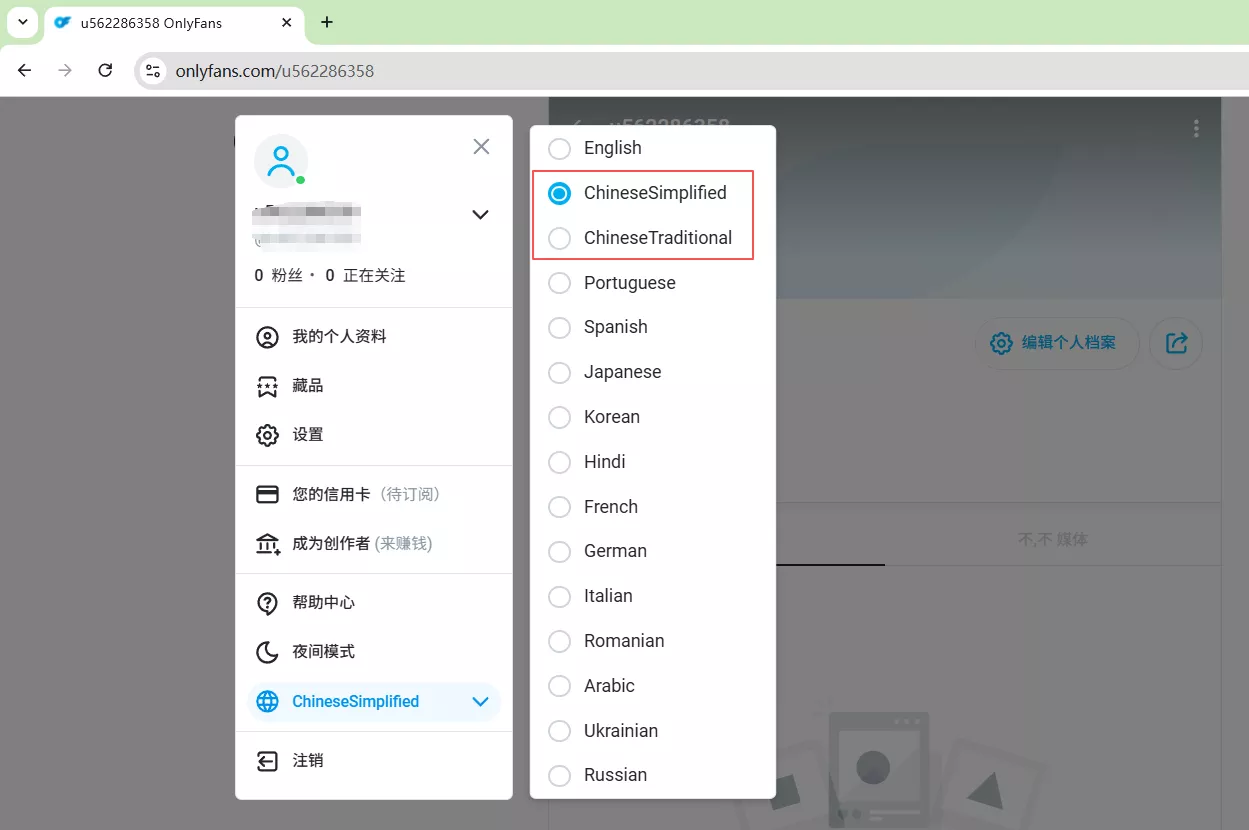This screenshot has height=830, width=1249.
Task: Enable 夜间模式 via the moon icon
Action: [267, 651]
